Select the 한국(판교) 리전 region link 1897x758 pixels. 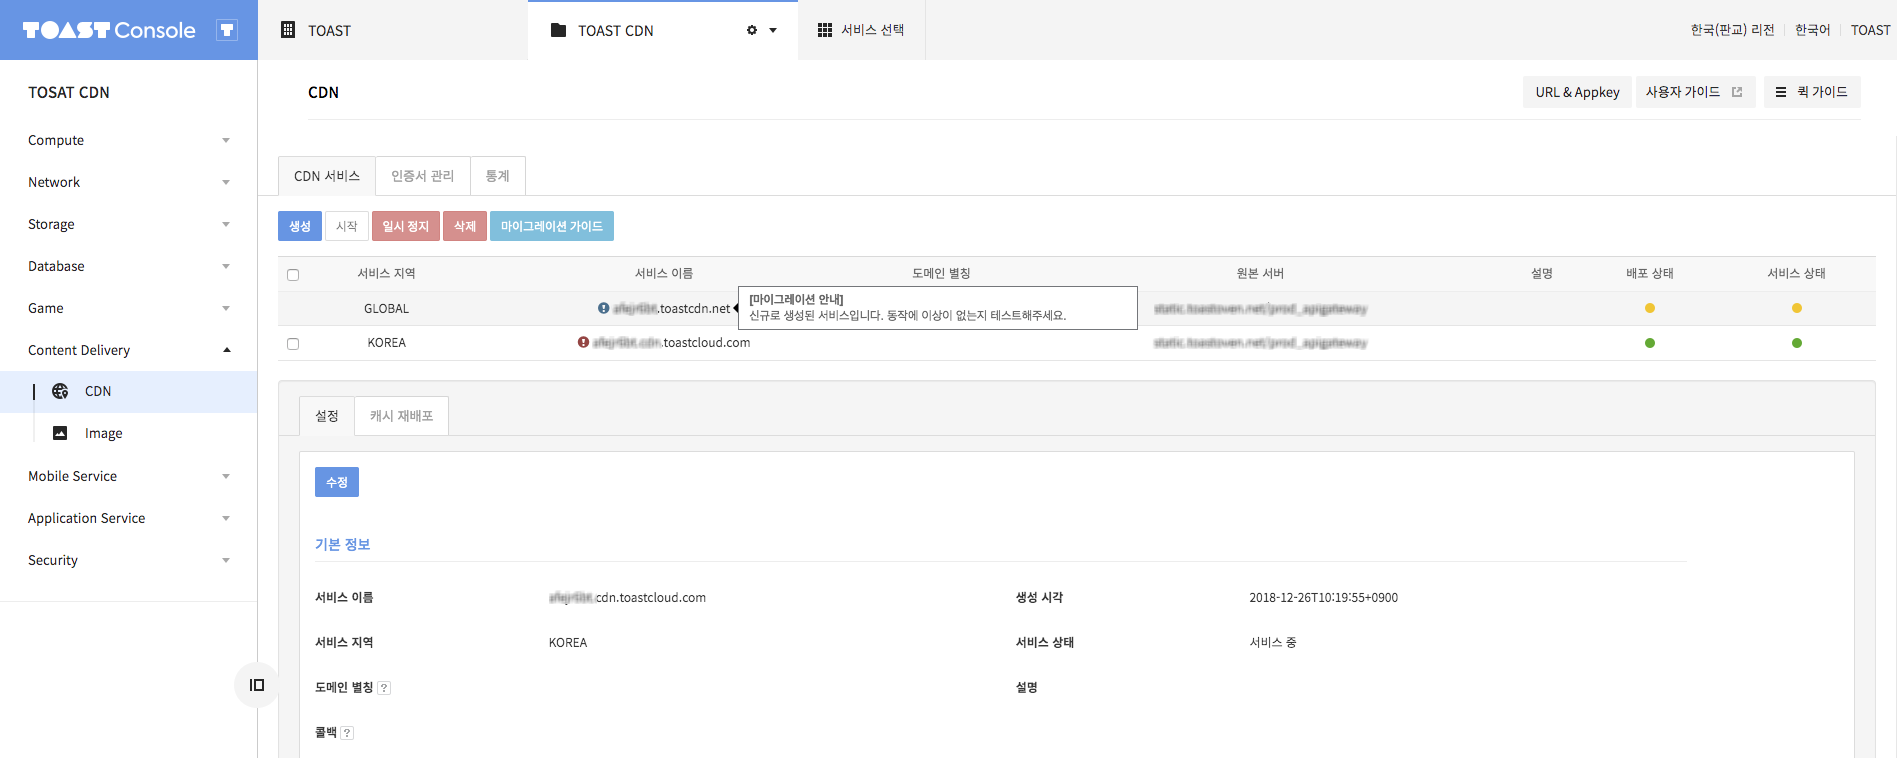1732,30
